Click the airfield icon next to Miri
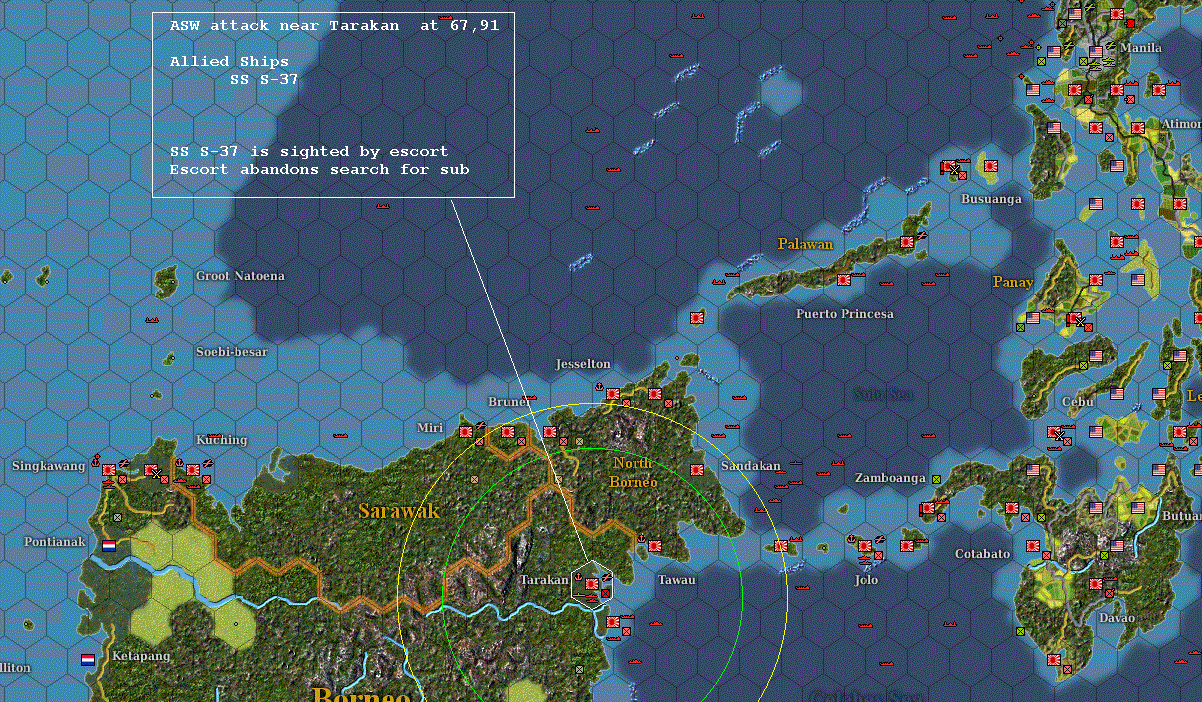 click(x=481, y=425)
